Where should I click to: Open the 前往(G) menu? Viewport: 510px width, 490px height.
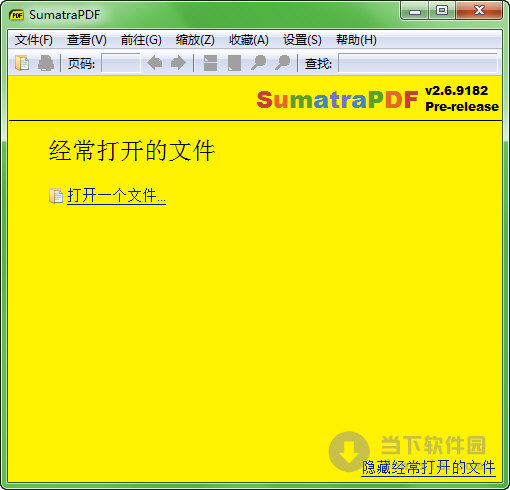[141, 40]
